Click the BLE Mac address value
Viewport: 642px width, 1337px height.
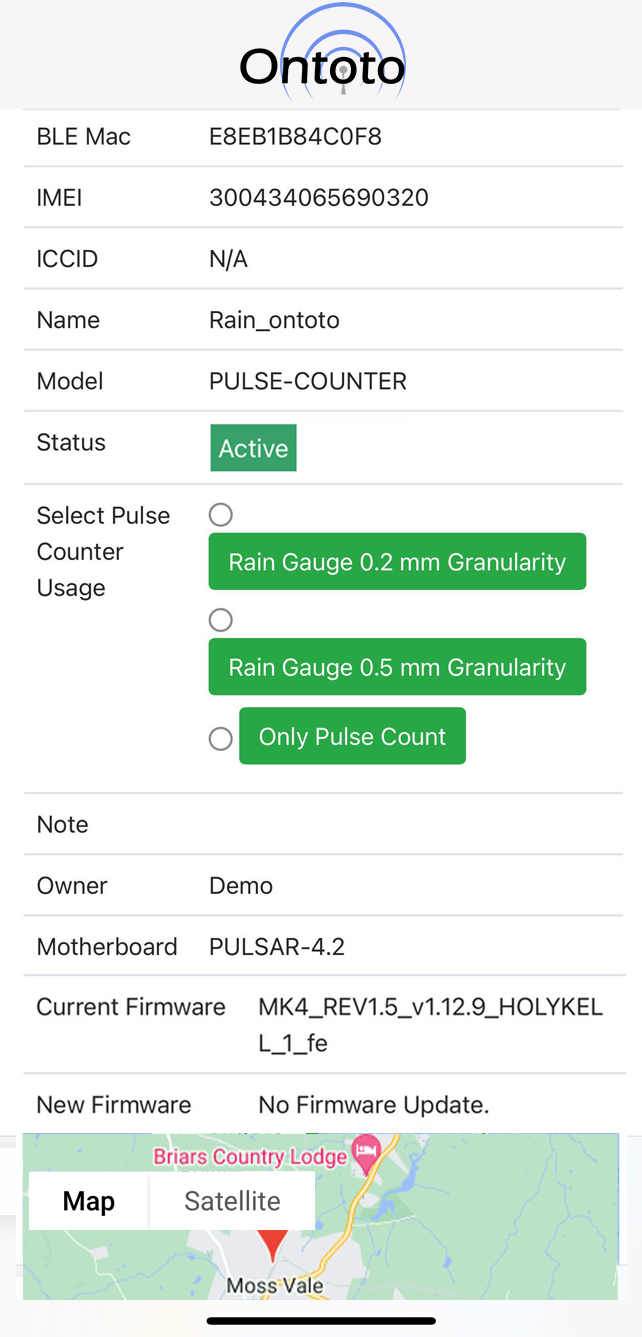[x=294, y=136]
